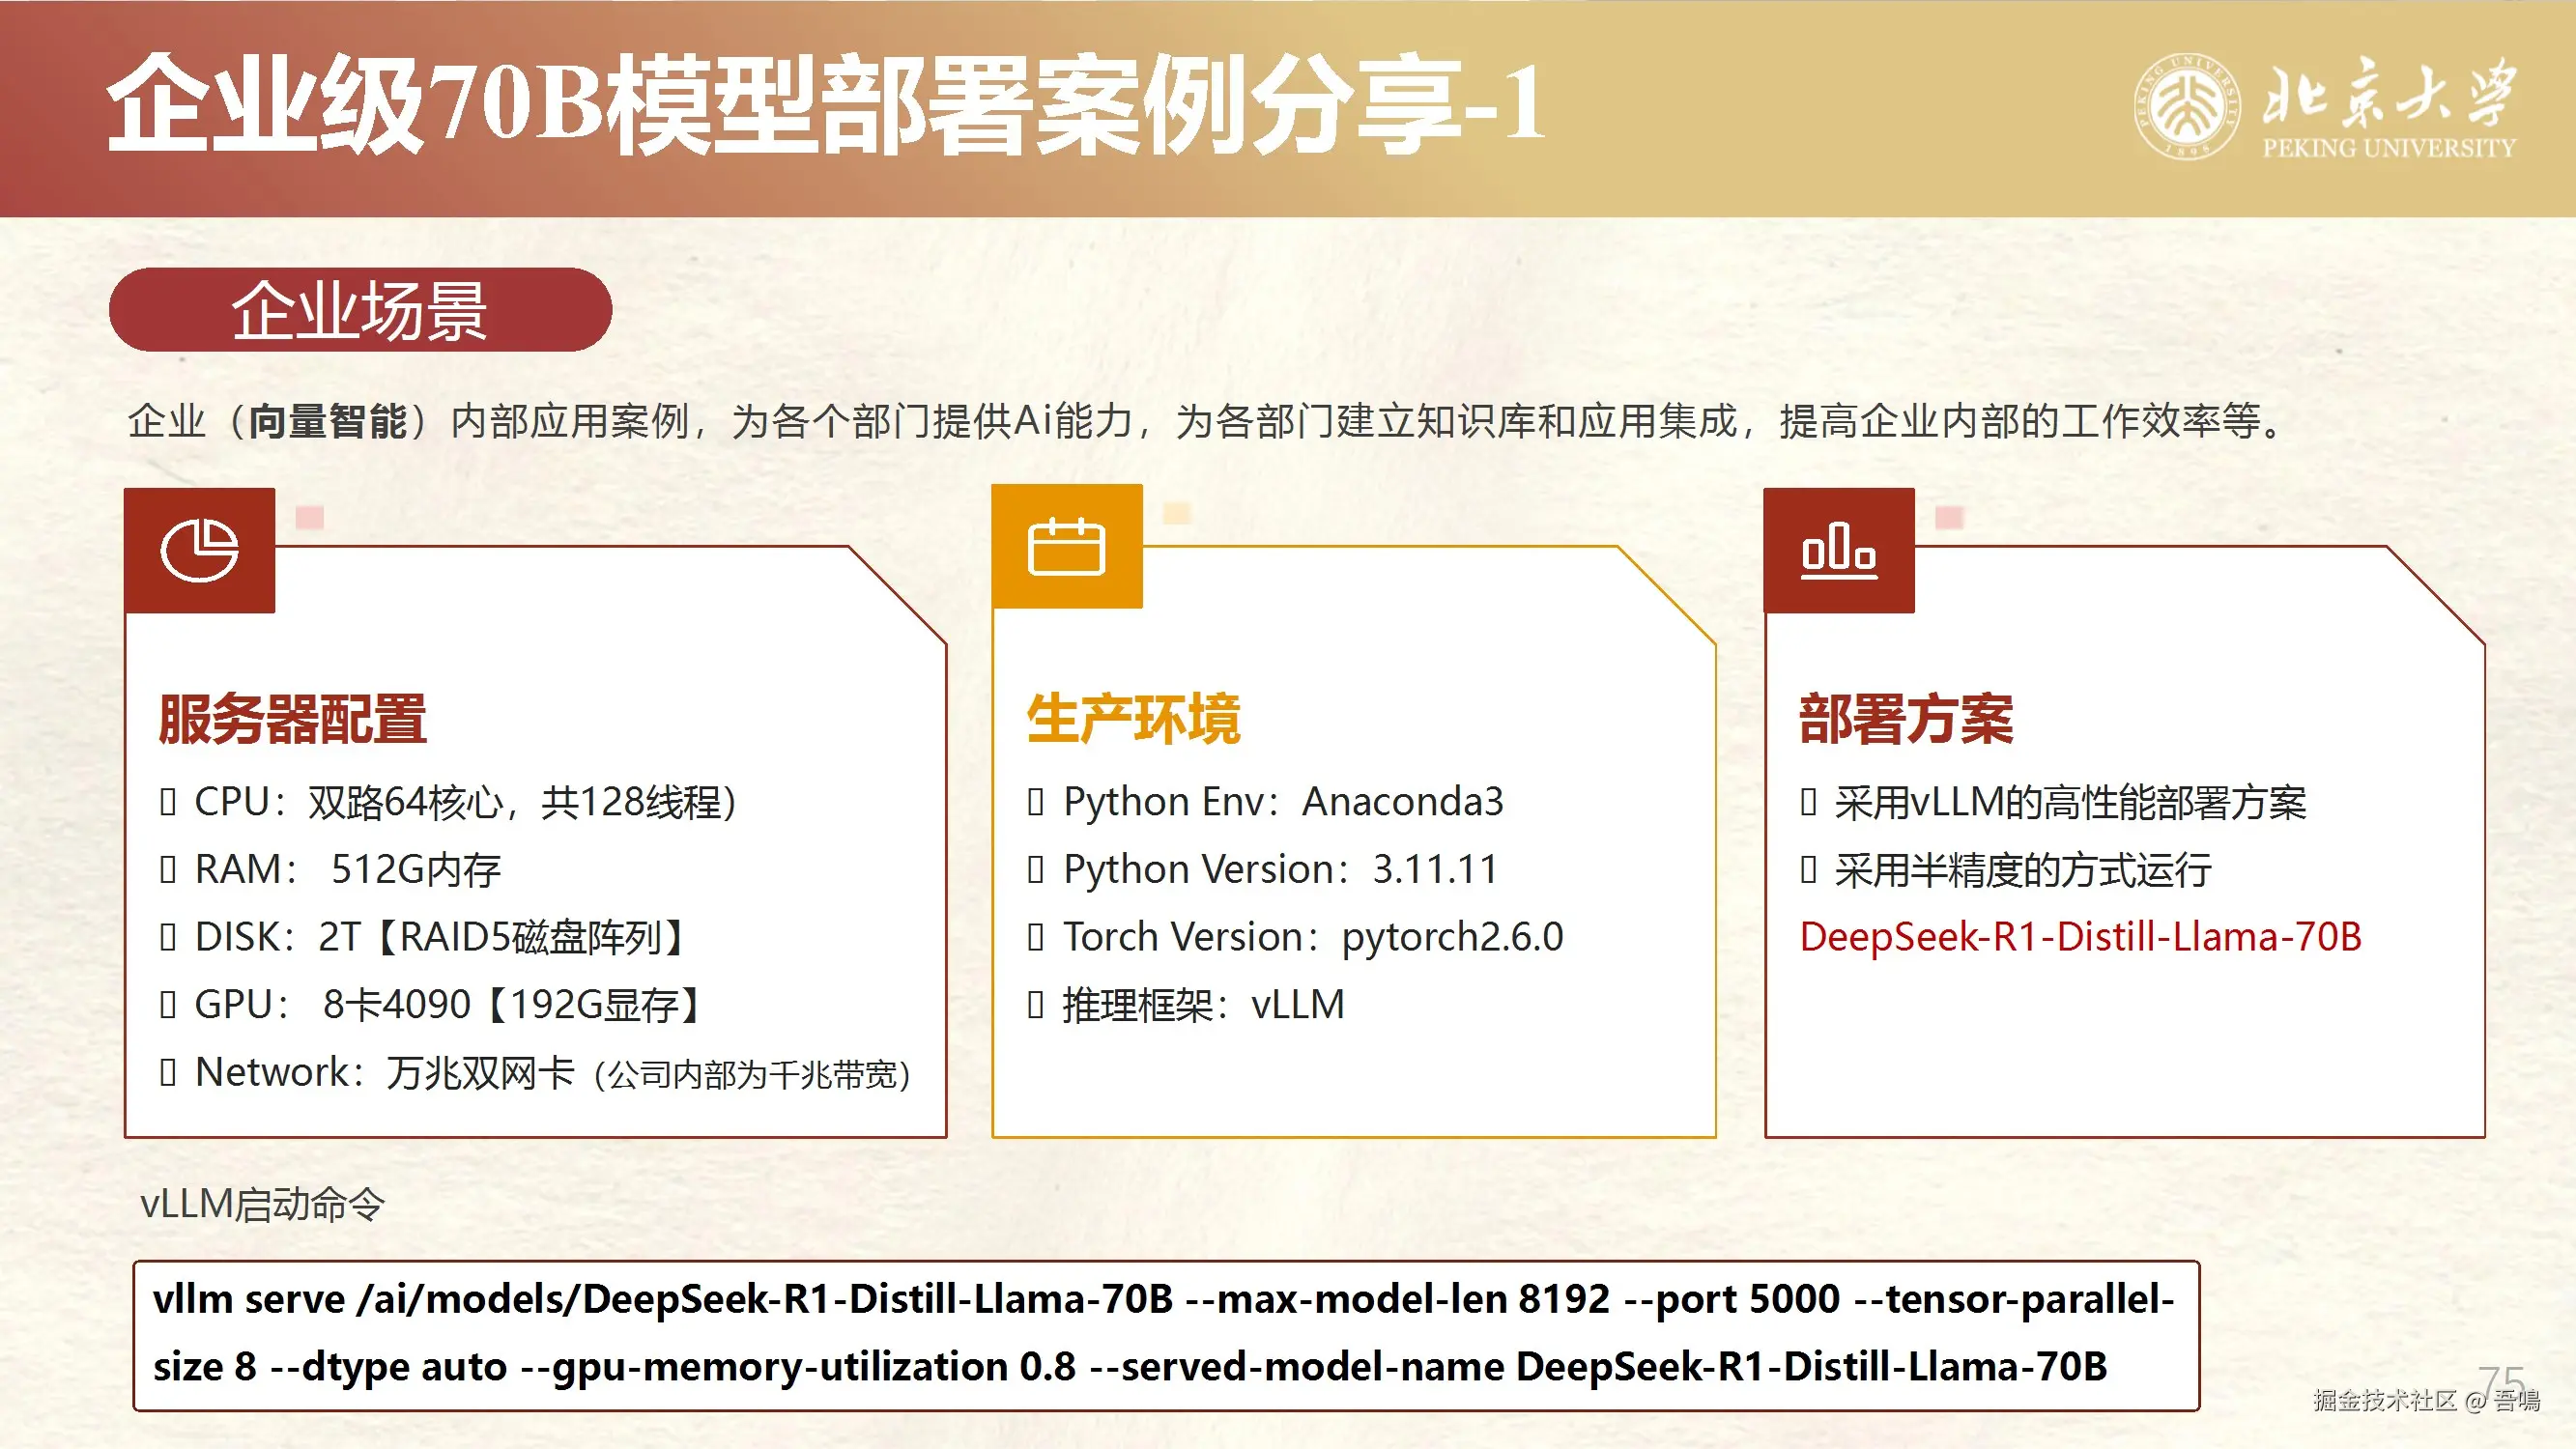Screen dimensions: 2576x1449
Task: Click the red 企业场景 pill label
Action: click(360, 310)
